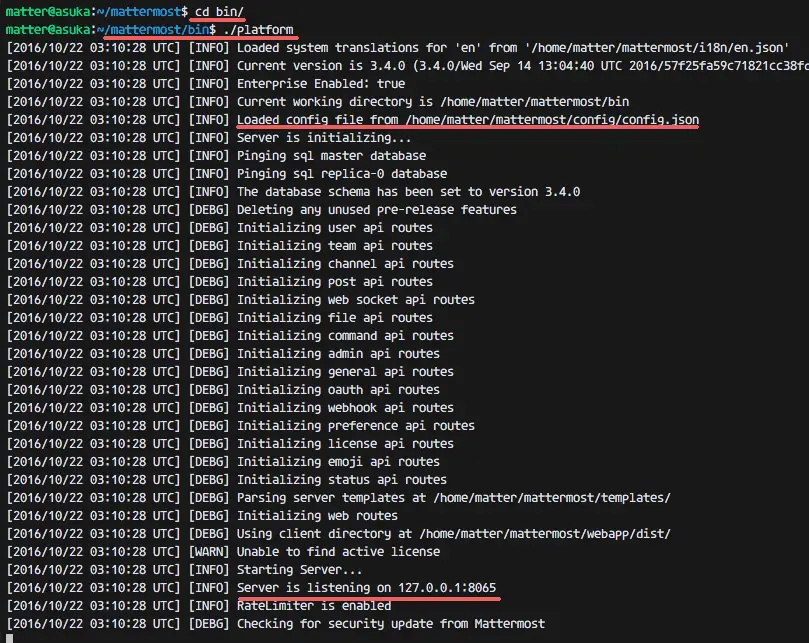
Task: Click 'Loaded system translations' log message
Action: [512, 48]
